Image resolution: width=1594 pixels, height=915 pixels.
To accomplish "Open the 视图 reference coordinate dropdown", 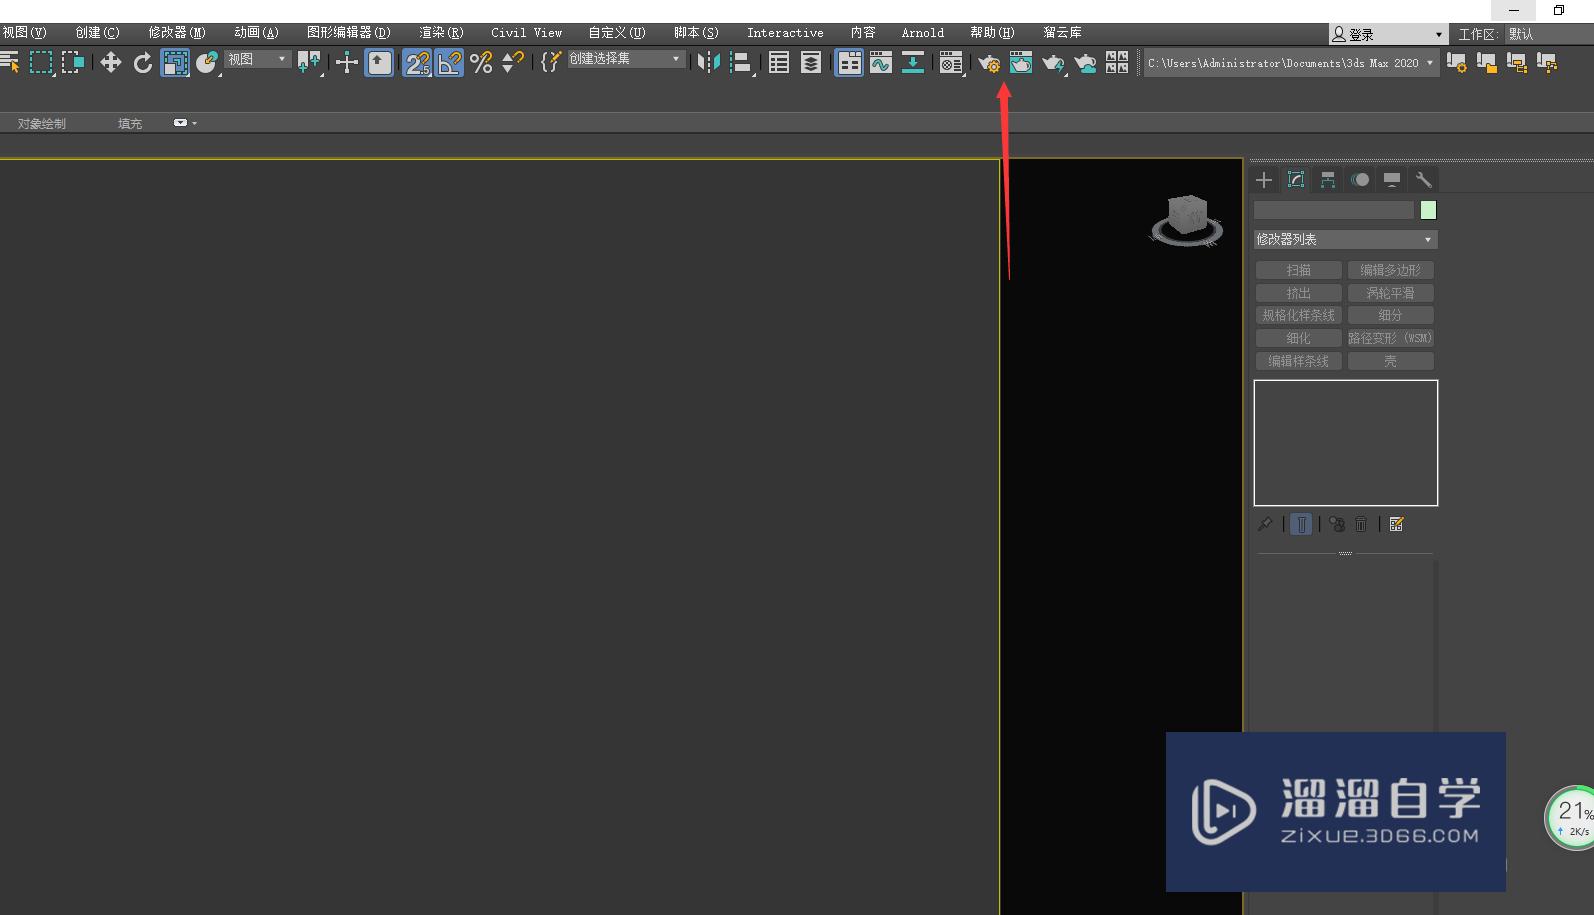I will click(x=257, y=60).
